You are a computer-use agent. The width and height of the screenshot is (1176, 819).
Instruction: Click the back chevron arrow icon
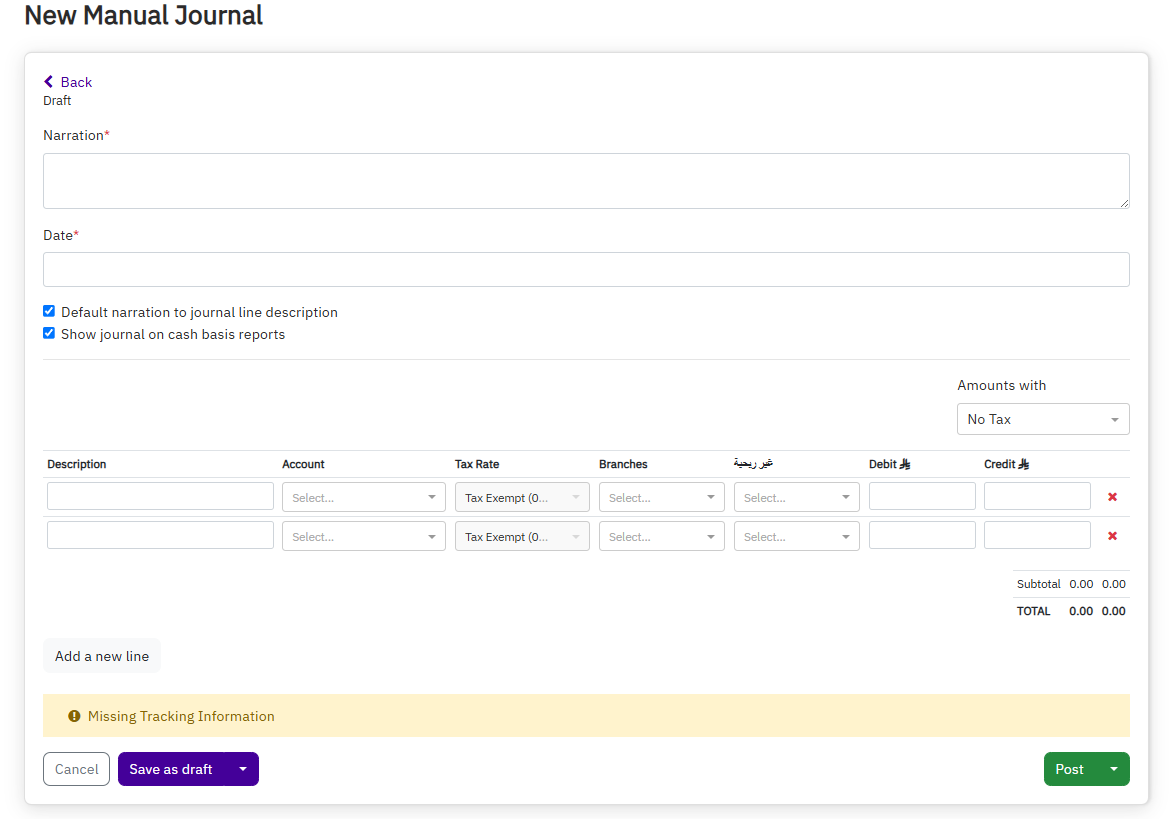[x=46, y=81]
